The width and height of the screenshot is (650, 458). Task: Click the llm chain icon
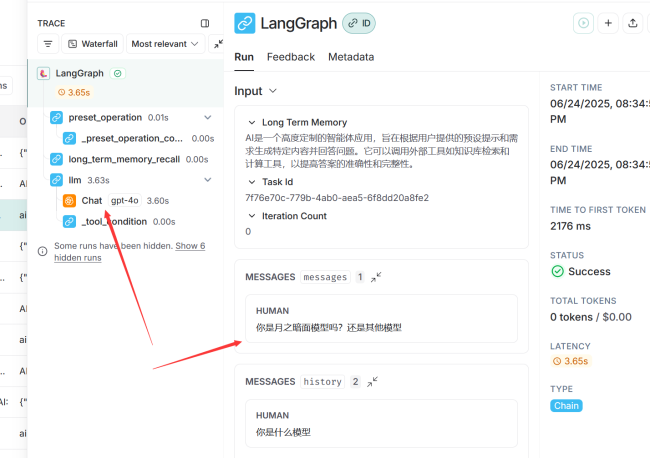point(56,180)
